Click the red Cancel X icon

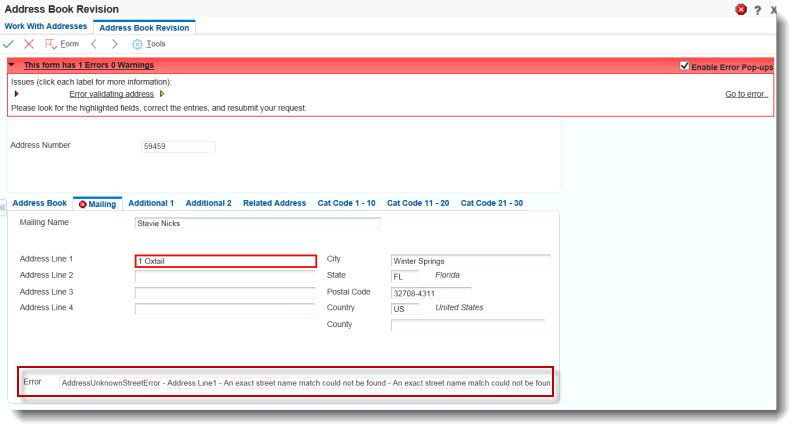[28, 44]
